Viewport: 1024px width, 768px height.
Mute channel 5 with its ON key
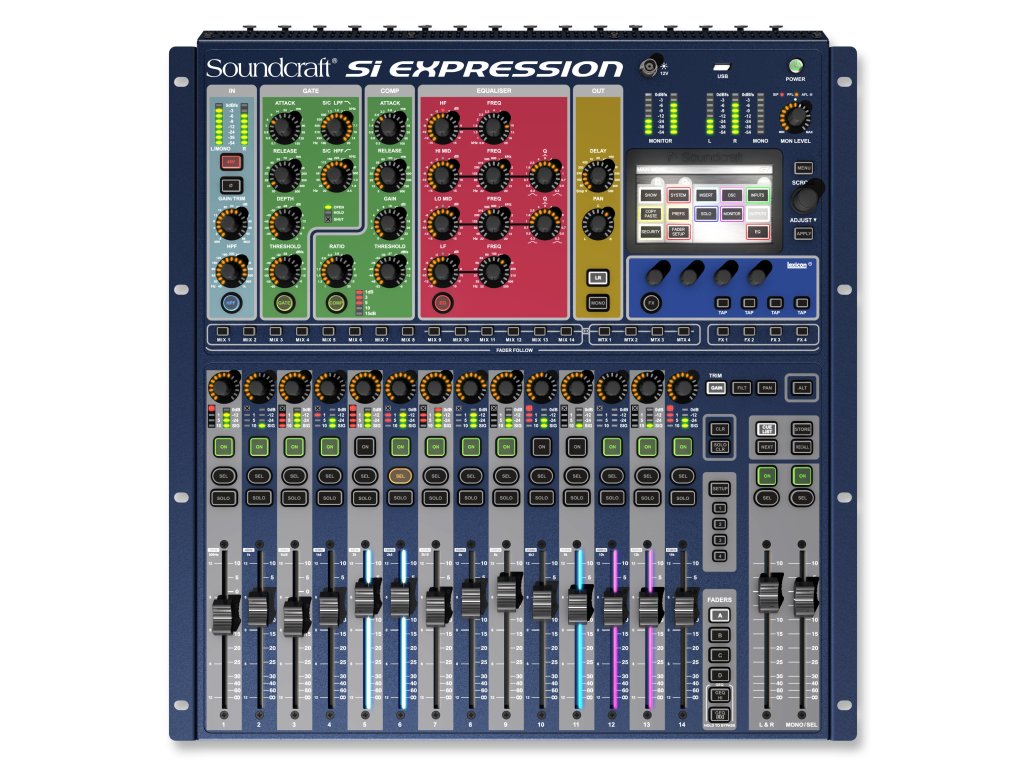tap(365, 447)
